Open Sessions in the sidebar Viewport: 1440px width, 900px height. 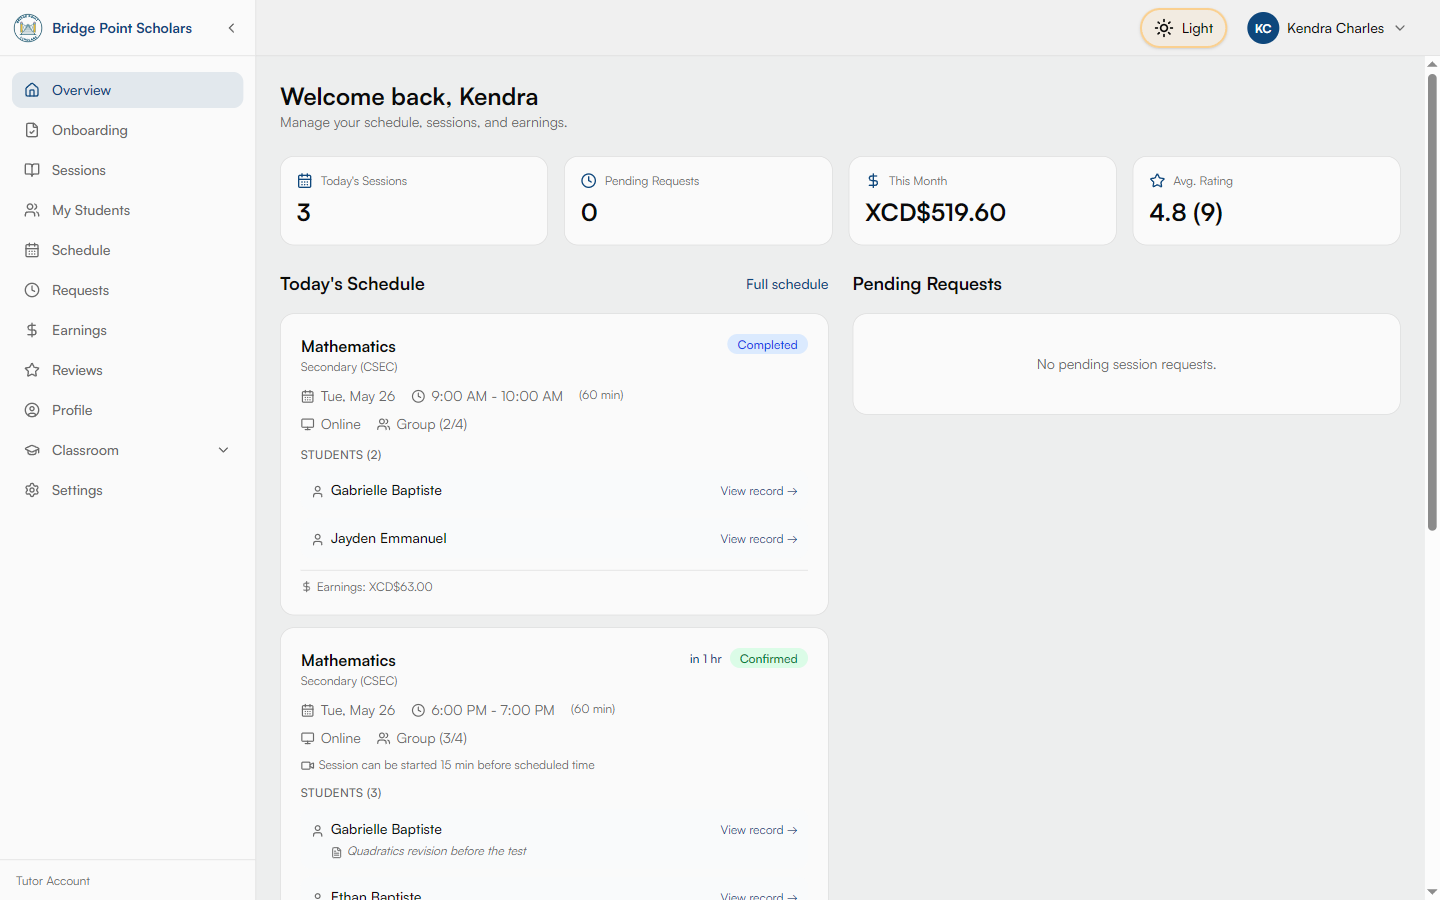tap(127, 170)
